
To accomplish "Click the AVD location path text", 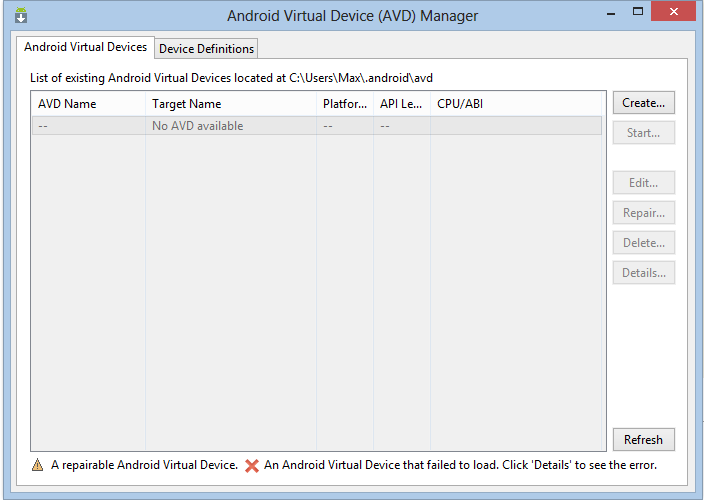I will point(361,78).
